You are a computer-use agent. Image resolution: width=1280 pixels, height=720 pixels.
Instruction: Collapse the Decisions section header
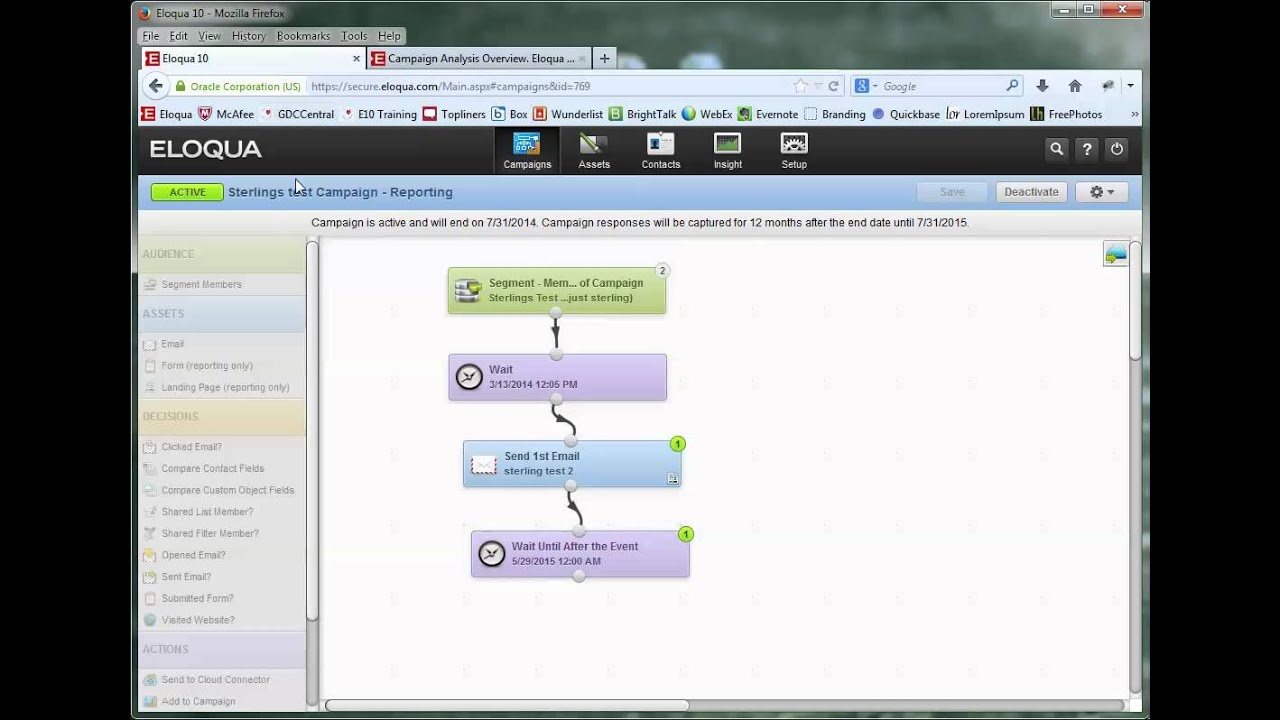[x=222, y=416]
